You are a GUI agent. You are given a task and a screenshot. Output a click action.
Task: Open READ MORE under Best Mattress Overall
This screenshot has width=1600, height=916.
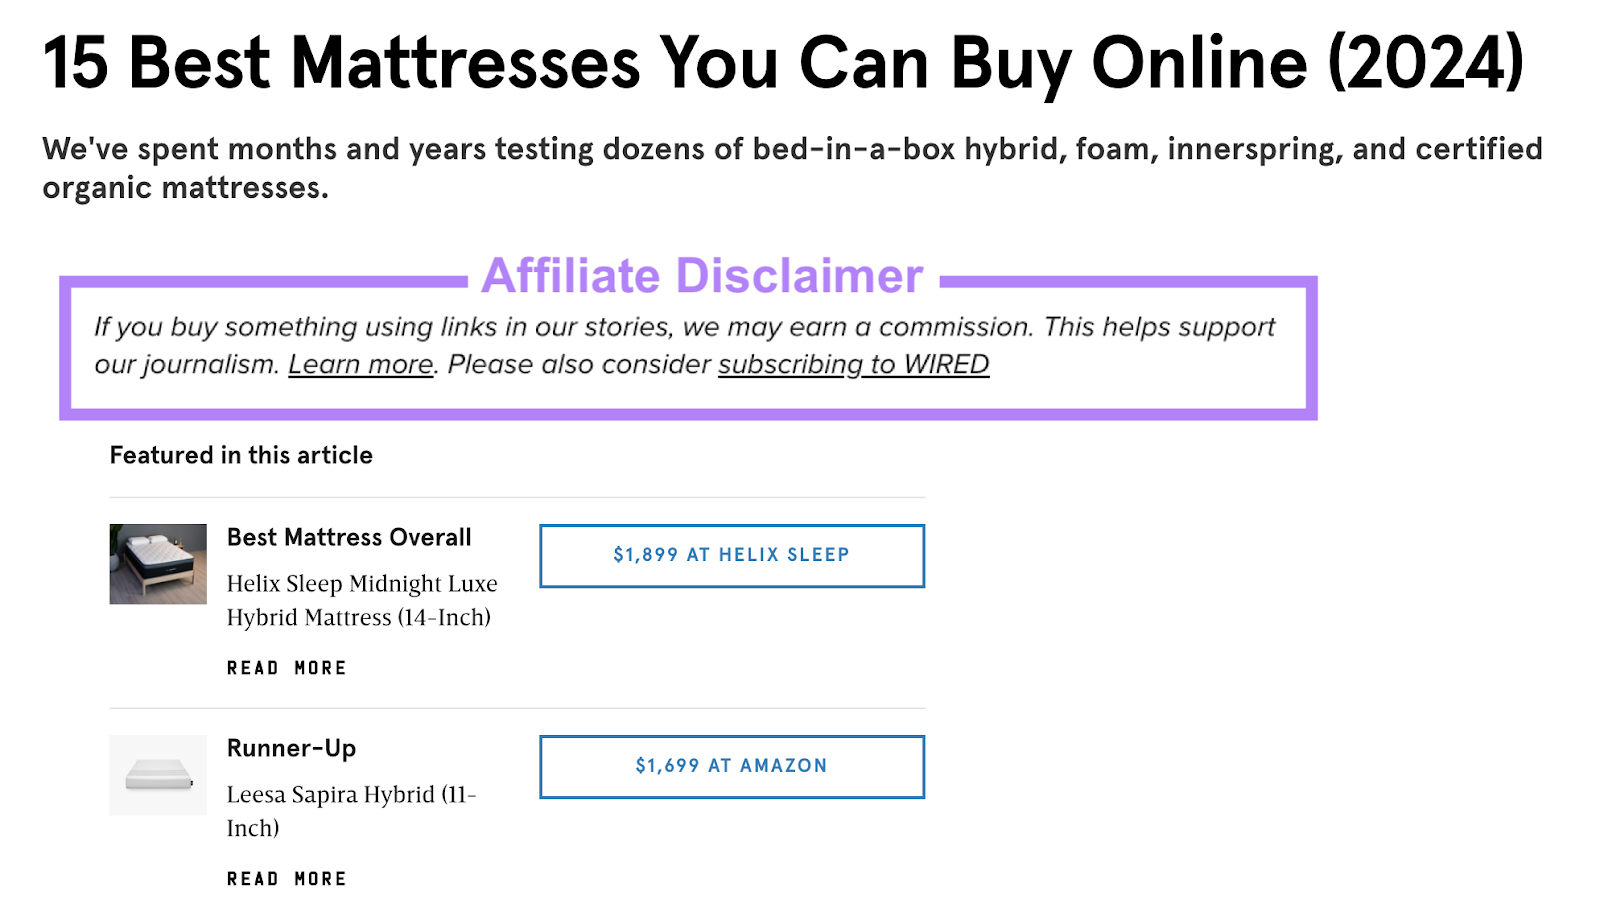coord(287,667)
